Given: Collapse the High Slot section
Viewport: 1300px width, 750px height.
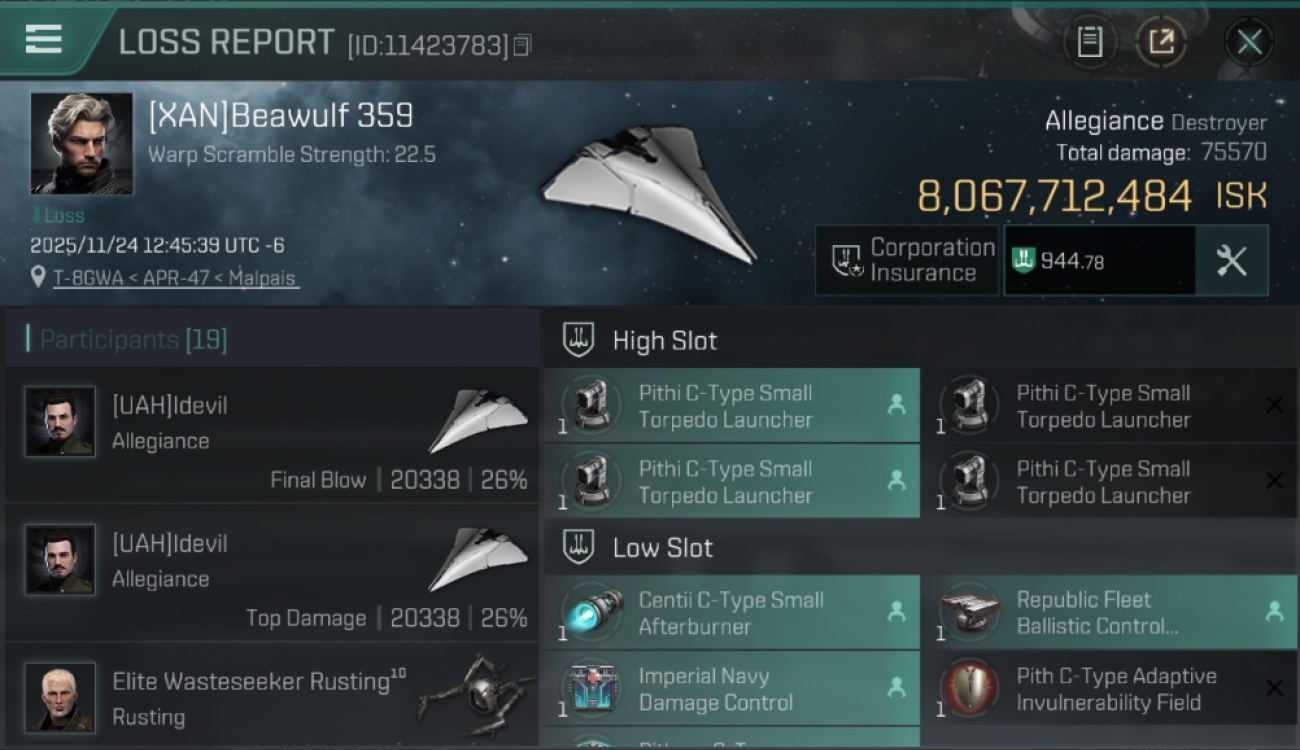Looking at the screenshot, I should pos(664,341).
